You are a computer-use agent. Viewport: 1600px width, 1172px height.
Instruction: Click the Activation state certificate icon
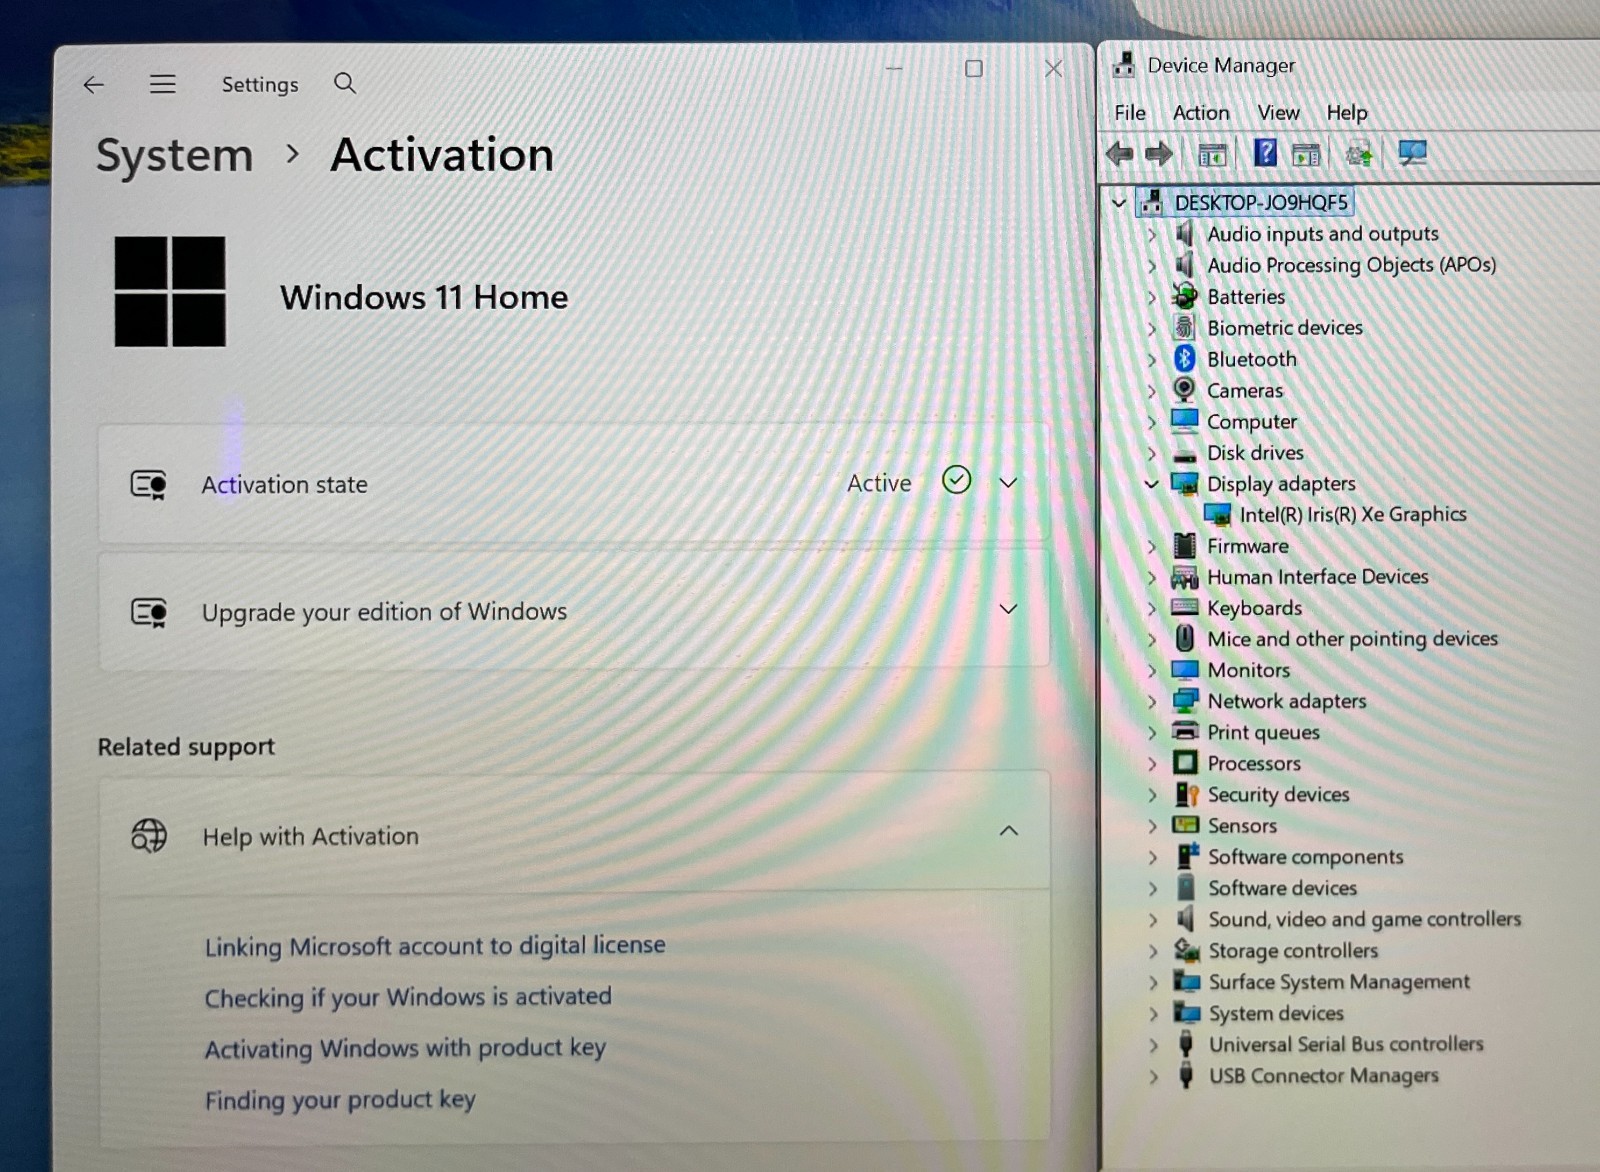(149, 485)
